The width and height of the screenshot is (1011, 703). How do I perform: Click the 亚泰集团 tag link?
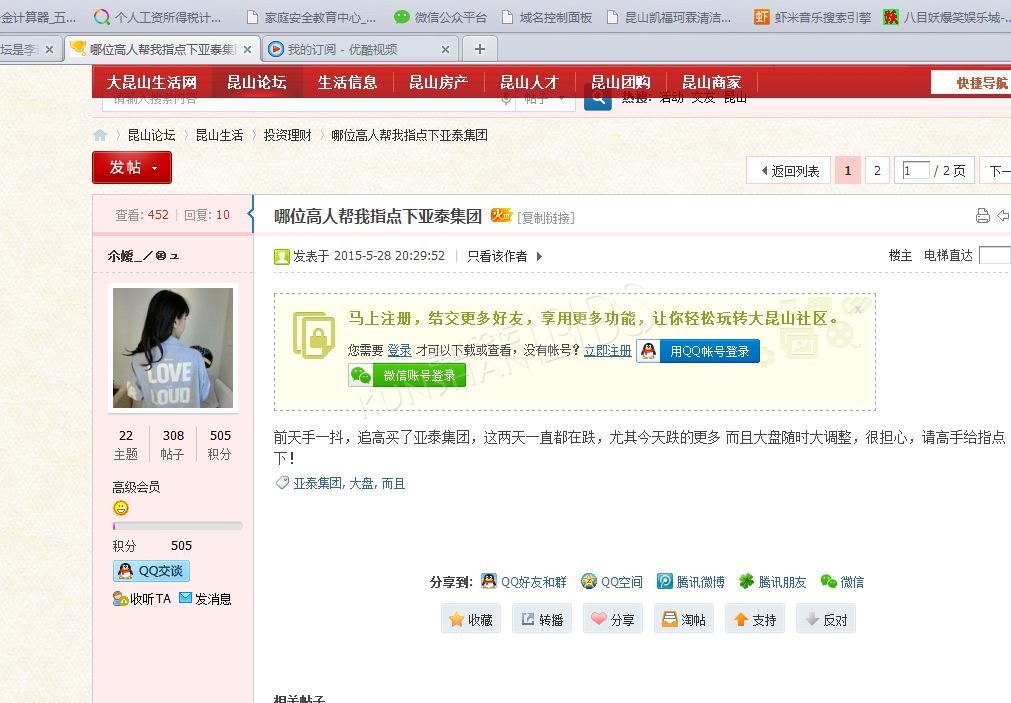(x=318, y=483)
